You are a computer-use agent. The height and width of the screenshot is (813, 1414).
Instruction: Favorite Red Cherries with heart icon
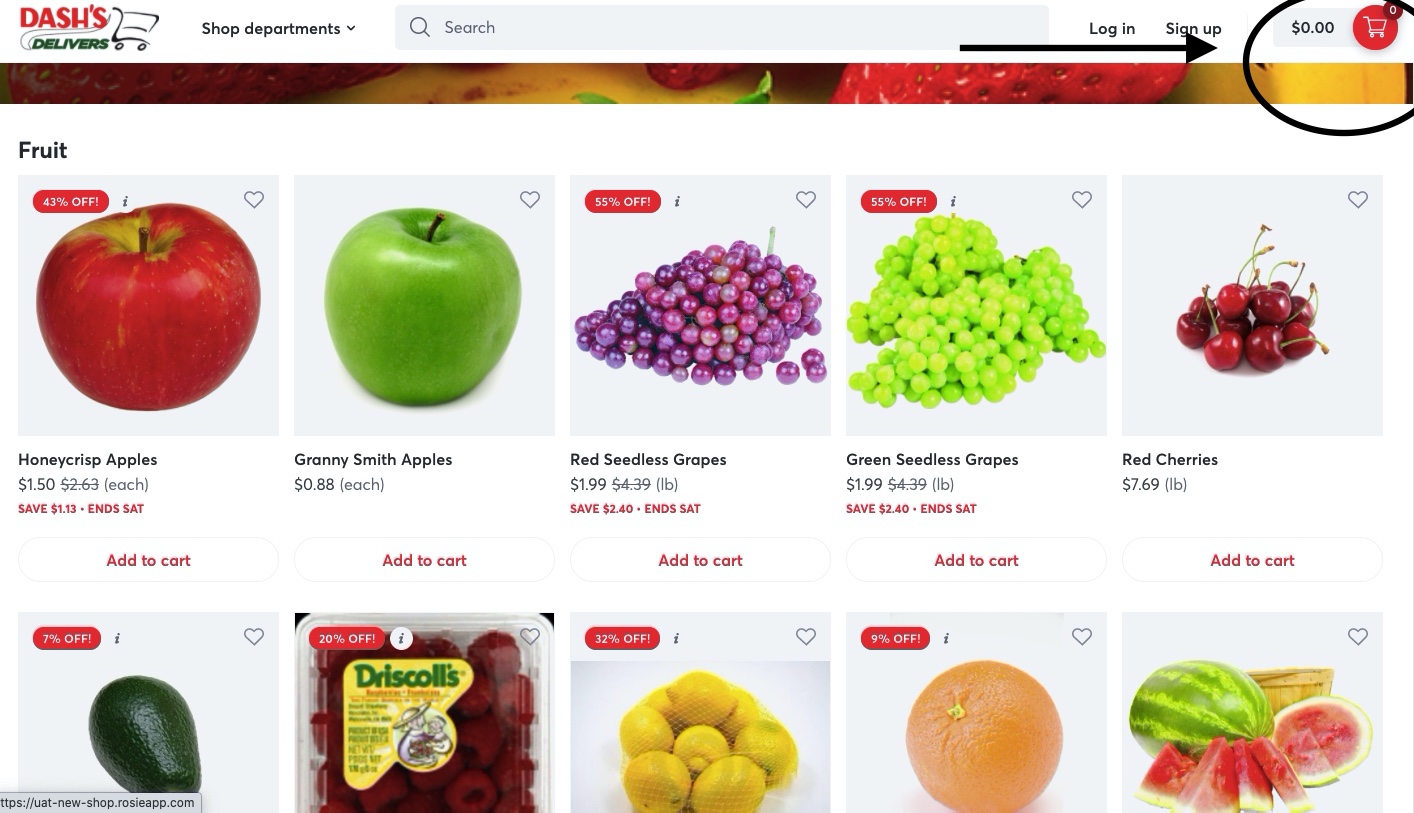coord(1358,200)
